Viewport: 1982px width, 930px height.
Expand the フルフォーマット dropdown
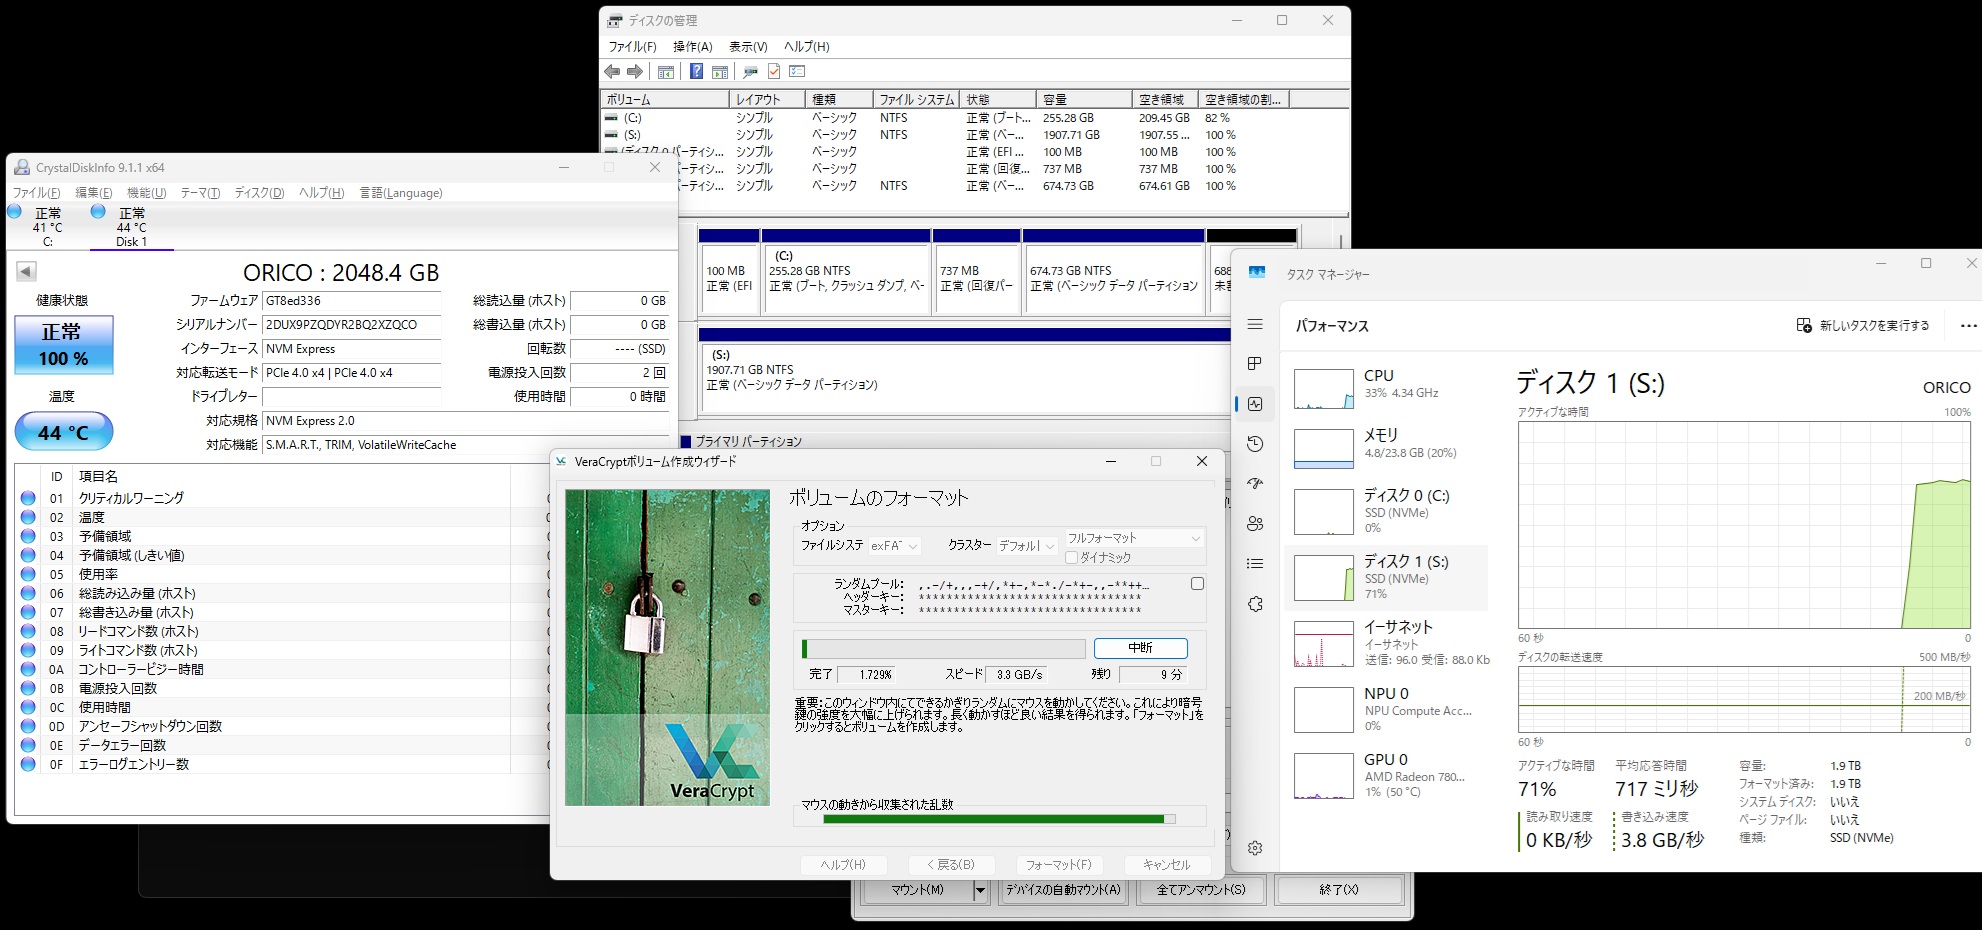pos(1133,538)
